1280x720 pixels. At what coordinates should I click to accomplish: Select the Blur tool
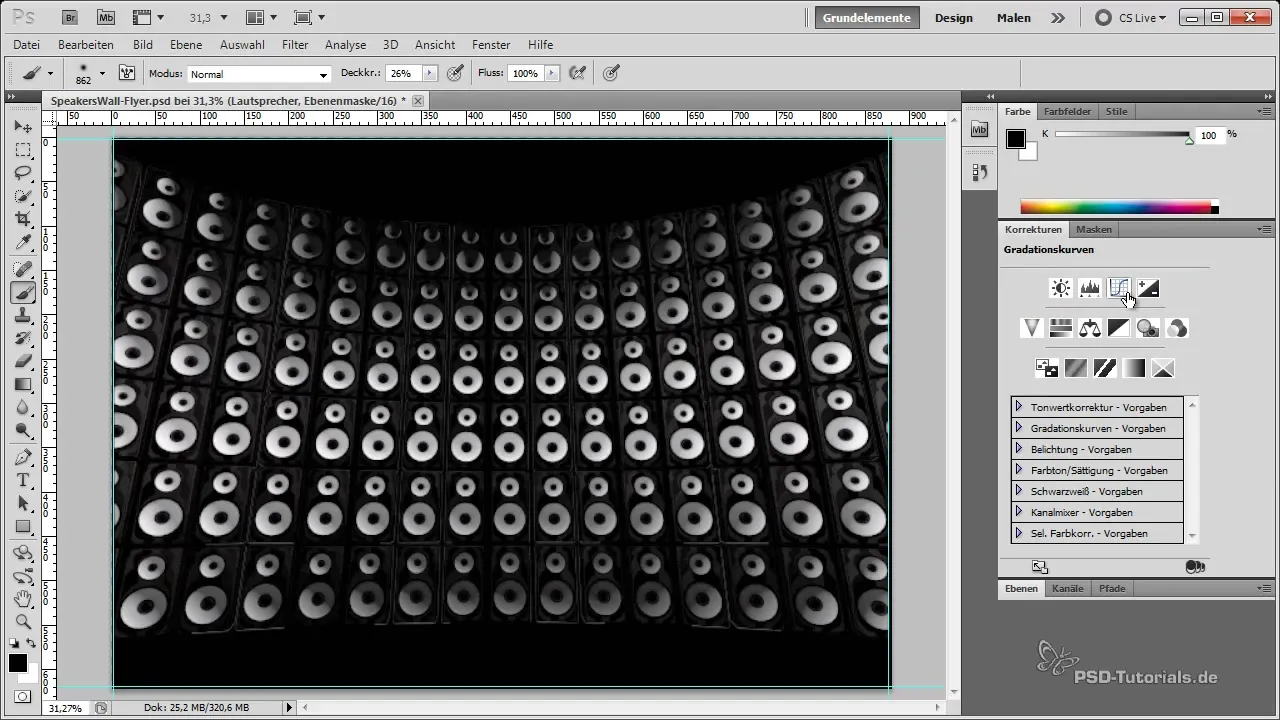[23, 407]
